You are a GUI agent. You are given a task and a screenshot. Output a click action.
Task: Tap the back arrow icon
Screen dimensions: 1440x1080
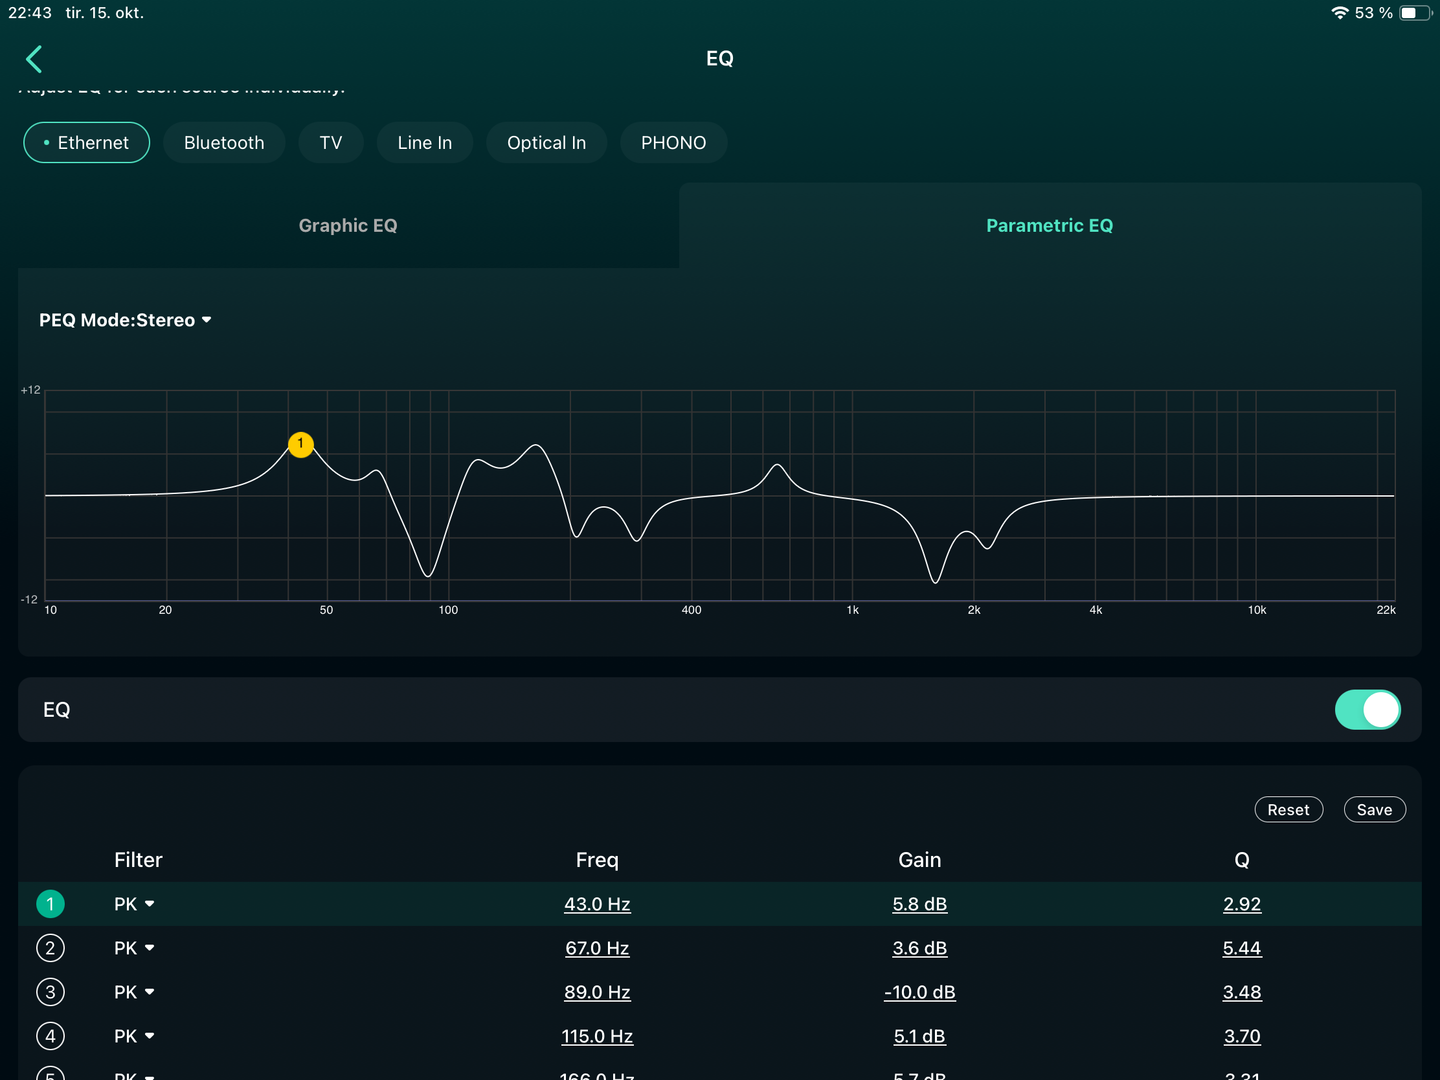pos(34,59)
